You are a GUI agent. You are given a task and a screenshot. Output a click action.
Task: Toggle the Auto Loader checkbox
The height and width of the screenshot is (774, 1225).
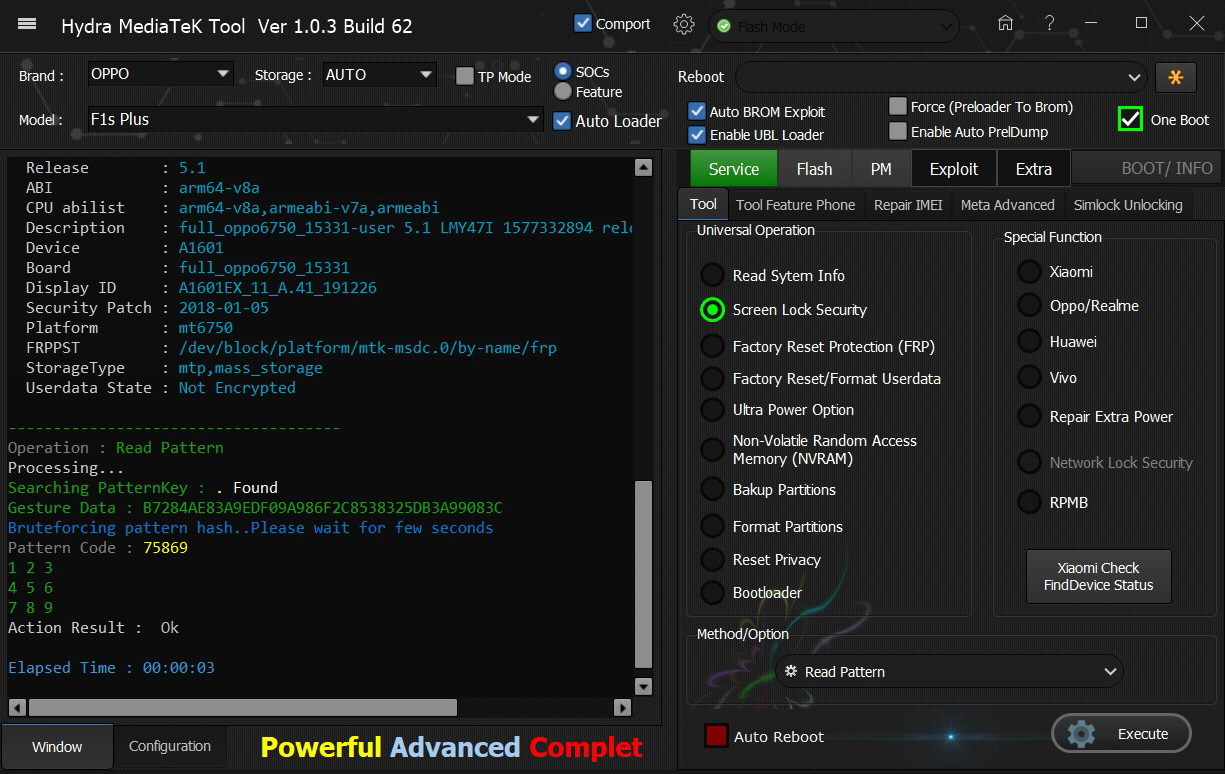(562, 120)
